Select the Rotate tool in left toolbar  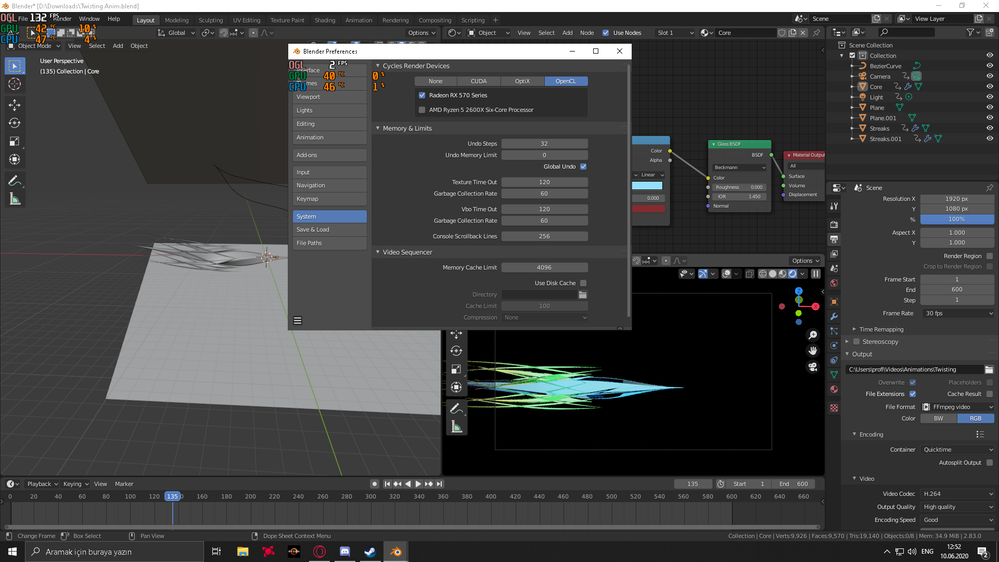click(x=14, y=123)
